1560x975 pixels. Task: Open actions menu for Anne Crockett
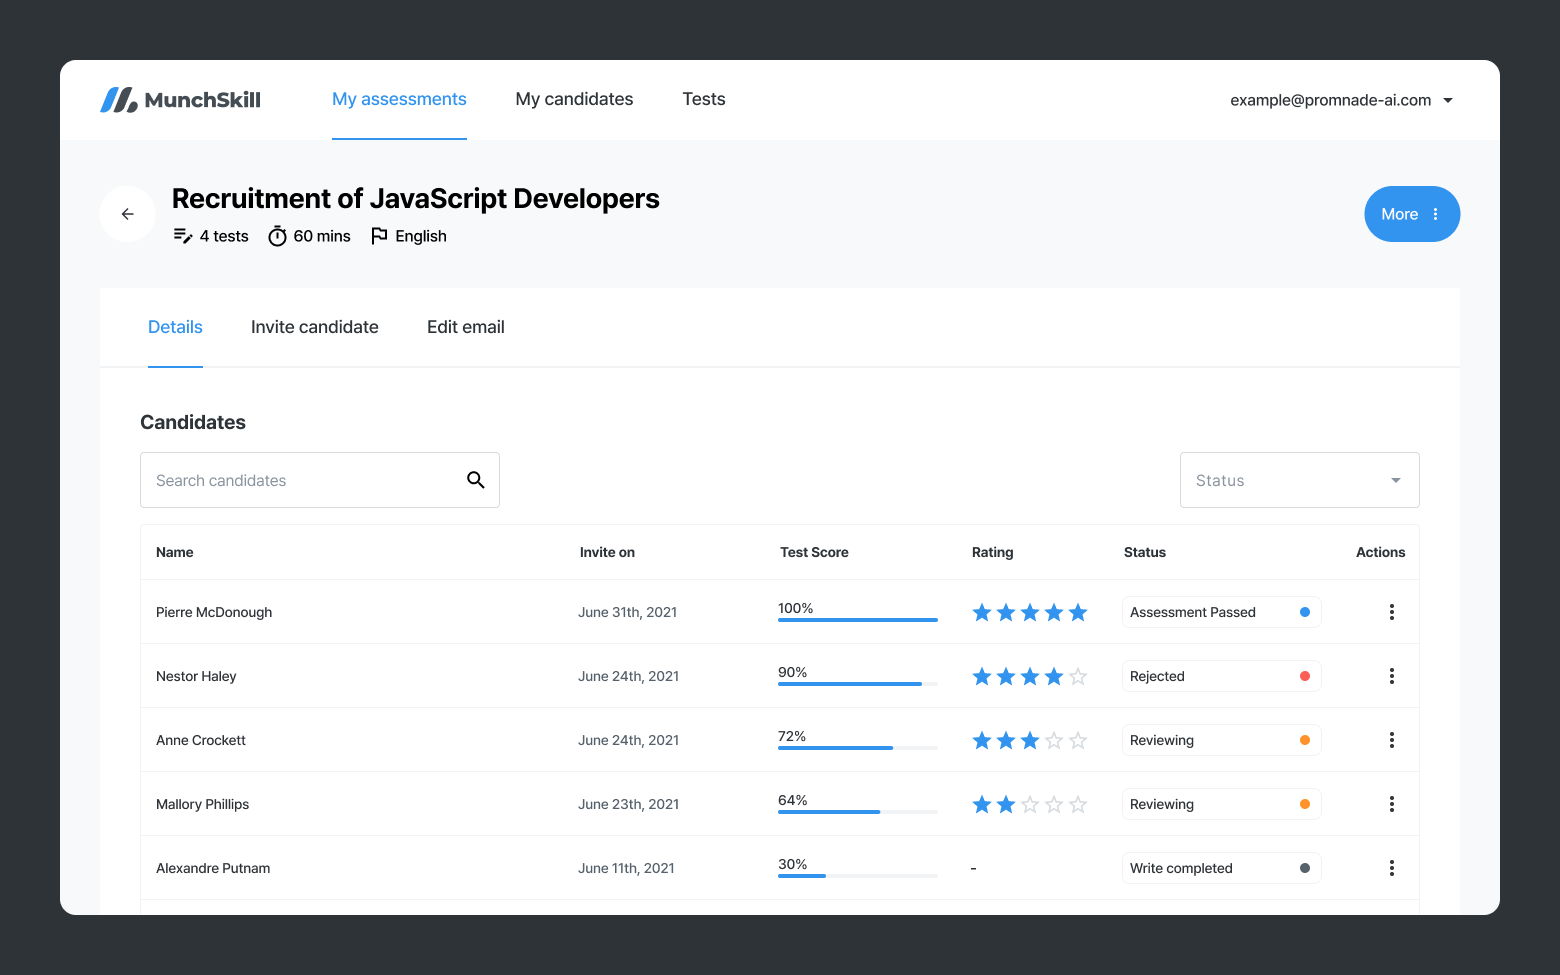point(1392,740)
